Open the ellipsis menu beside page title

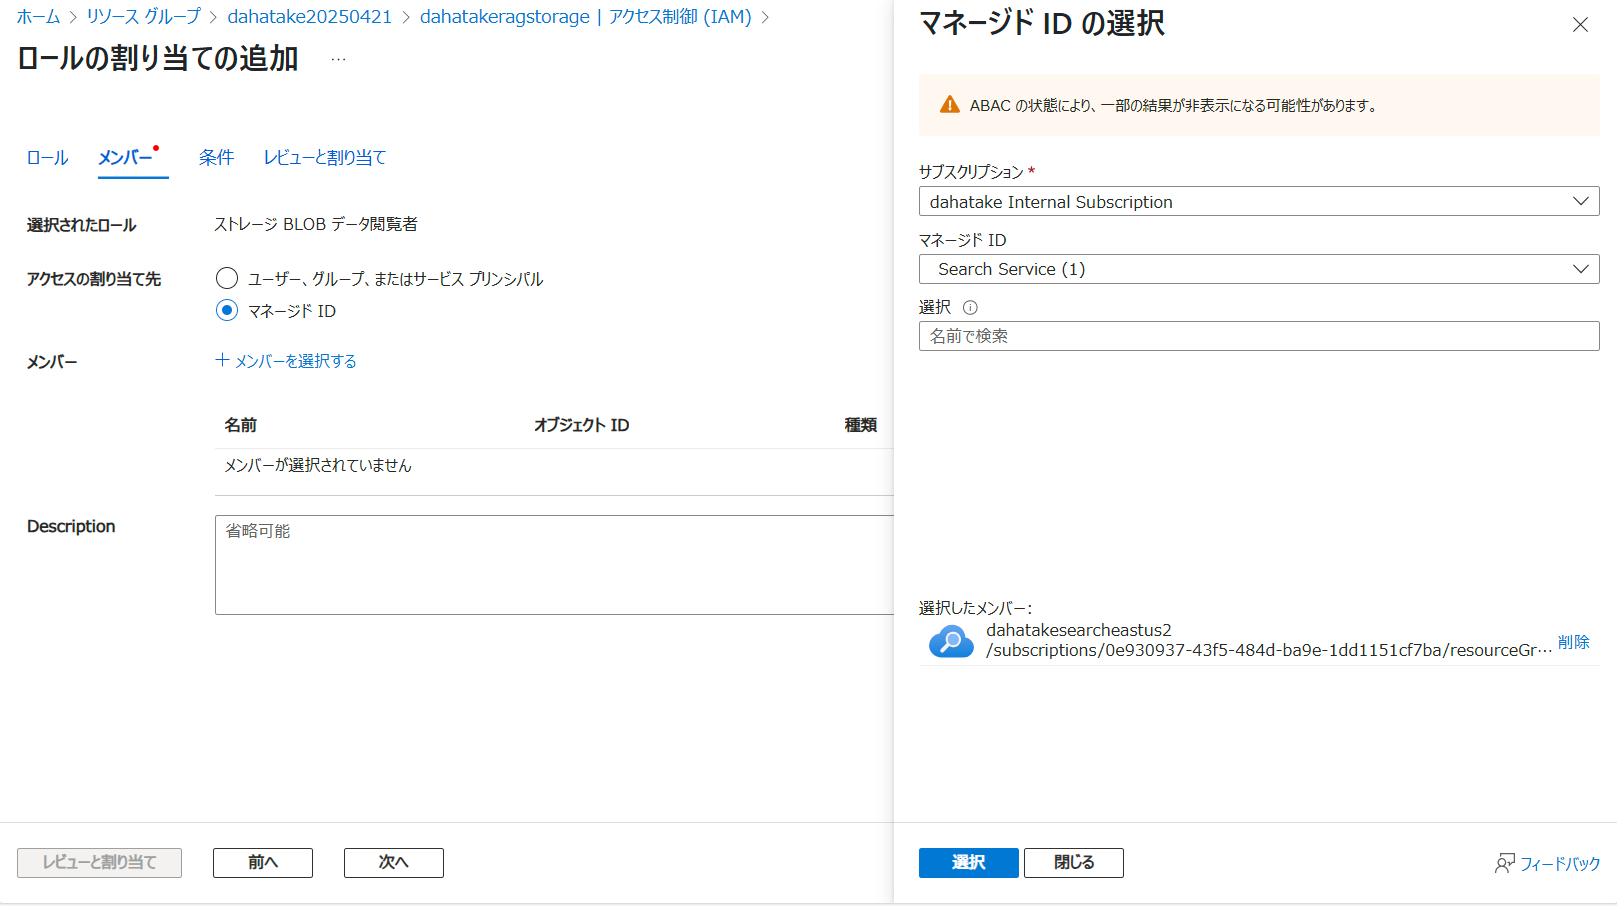339,59
